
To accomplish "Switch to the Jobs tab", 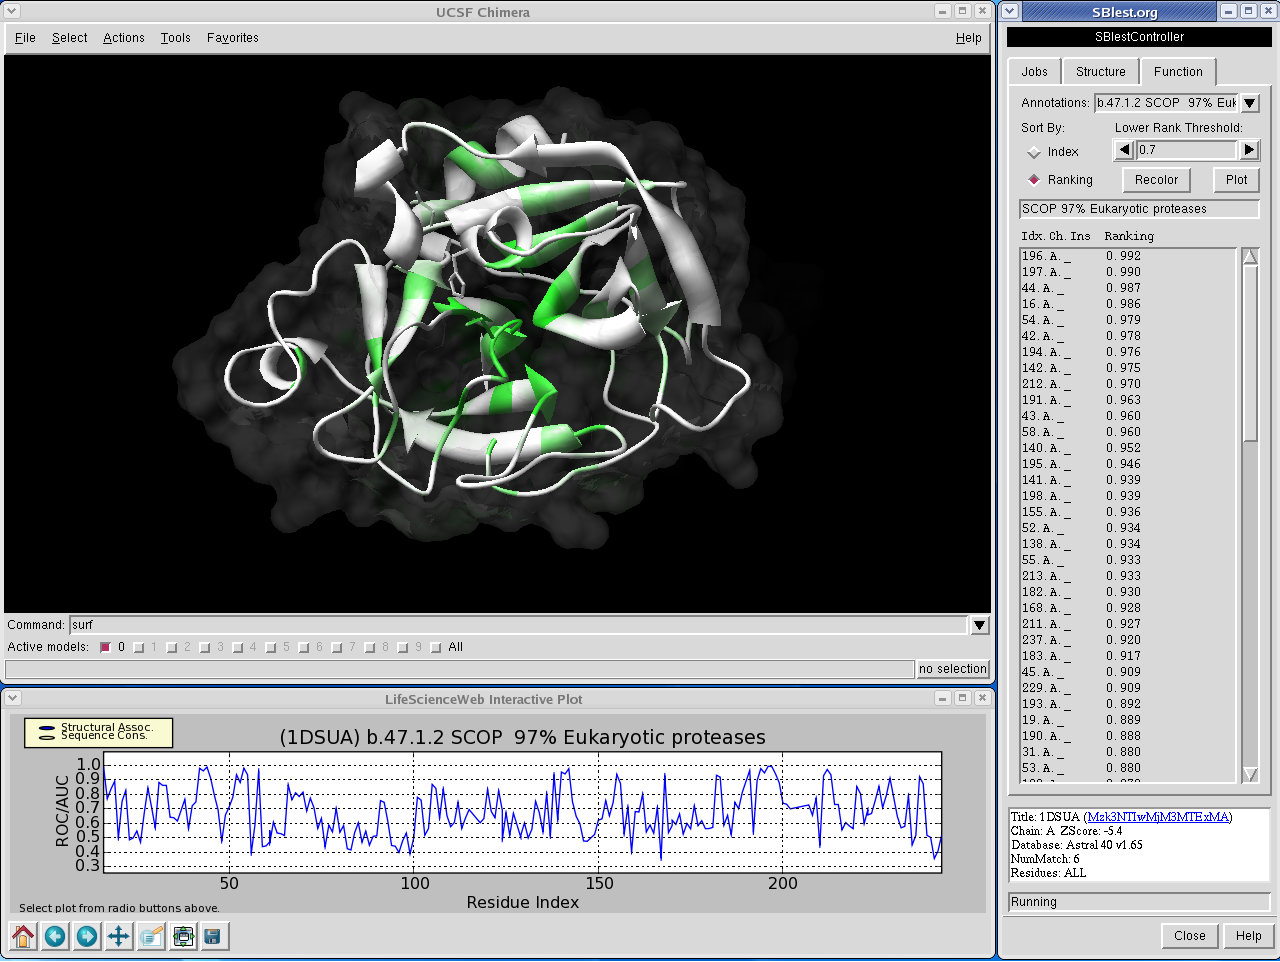I will pyautogui.click(x=1035, y=72).
